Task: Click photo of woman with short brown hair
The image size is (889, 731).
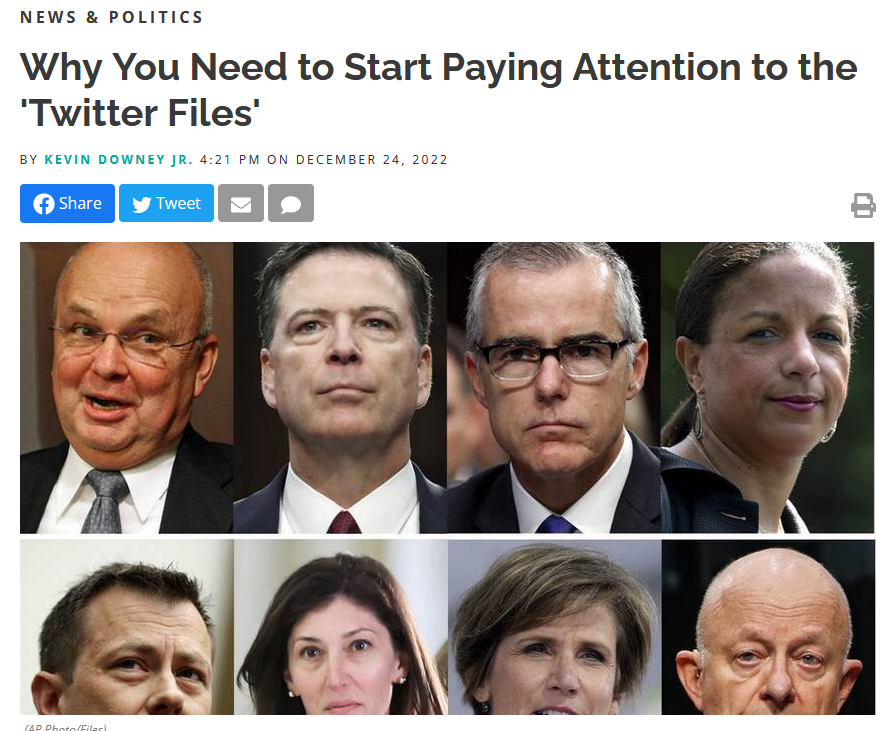Action: click(x=554, y=627)
